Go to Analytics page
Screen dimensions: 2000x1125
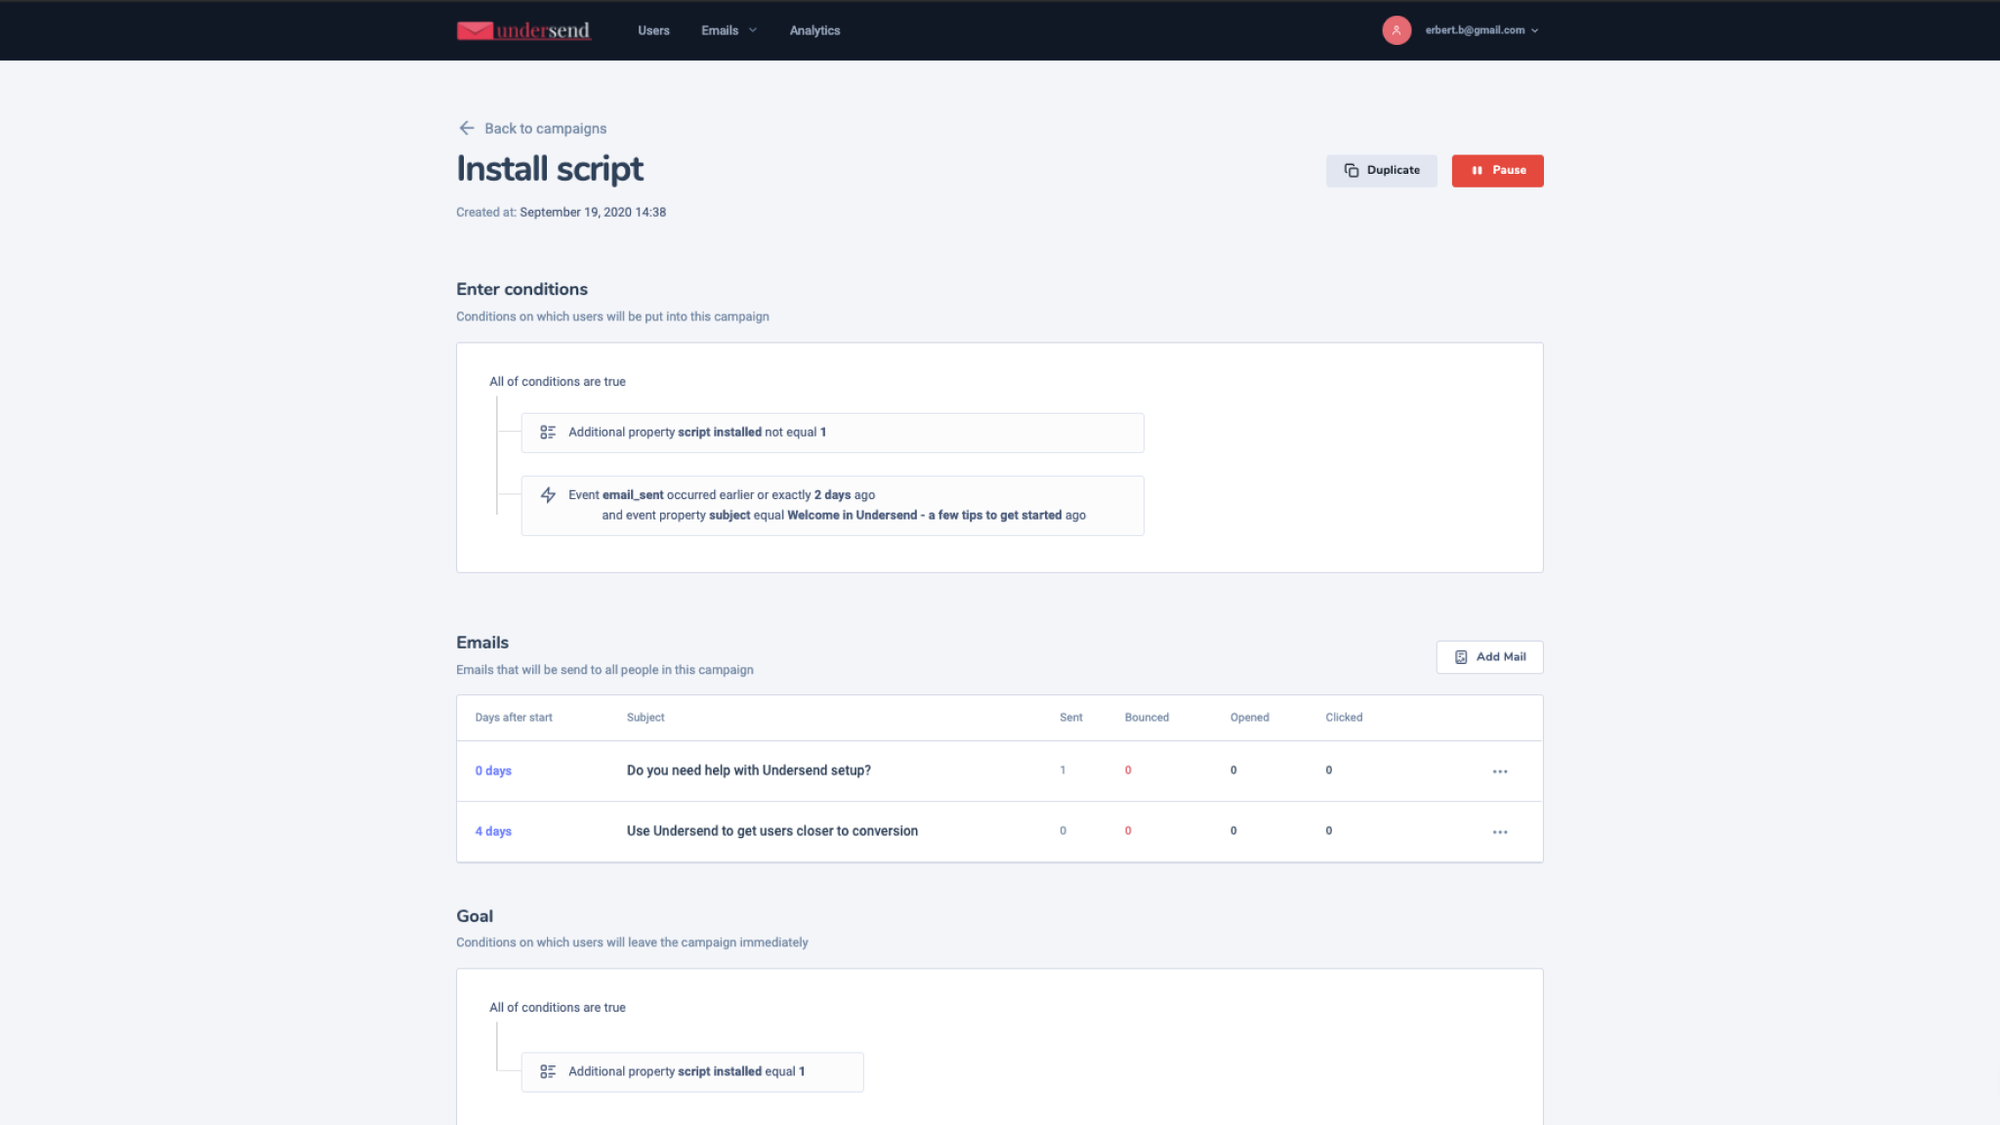814,30
